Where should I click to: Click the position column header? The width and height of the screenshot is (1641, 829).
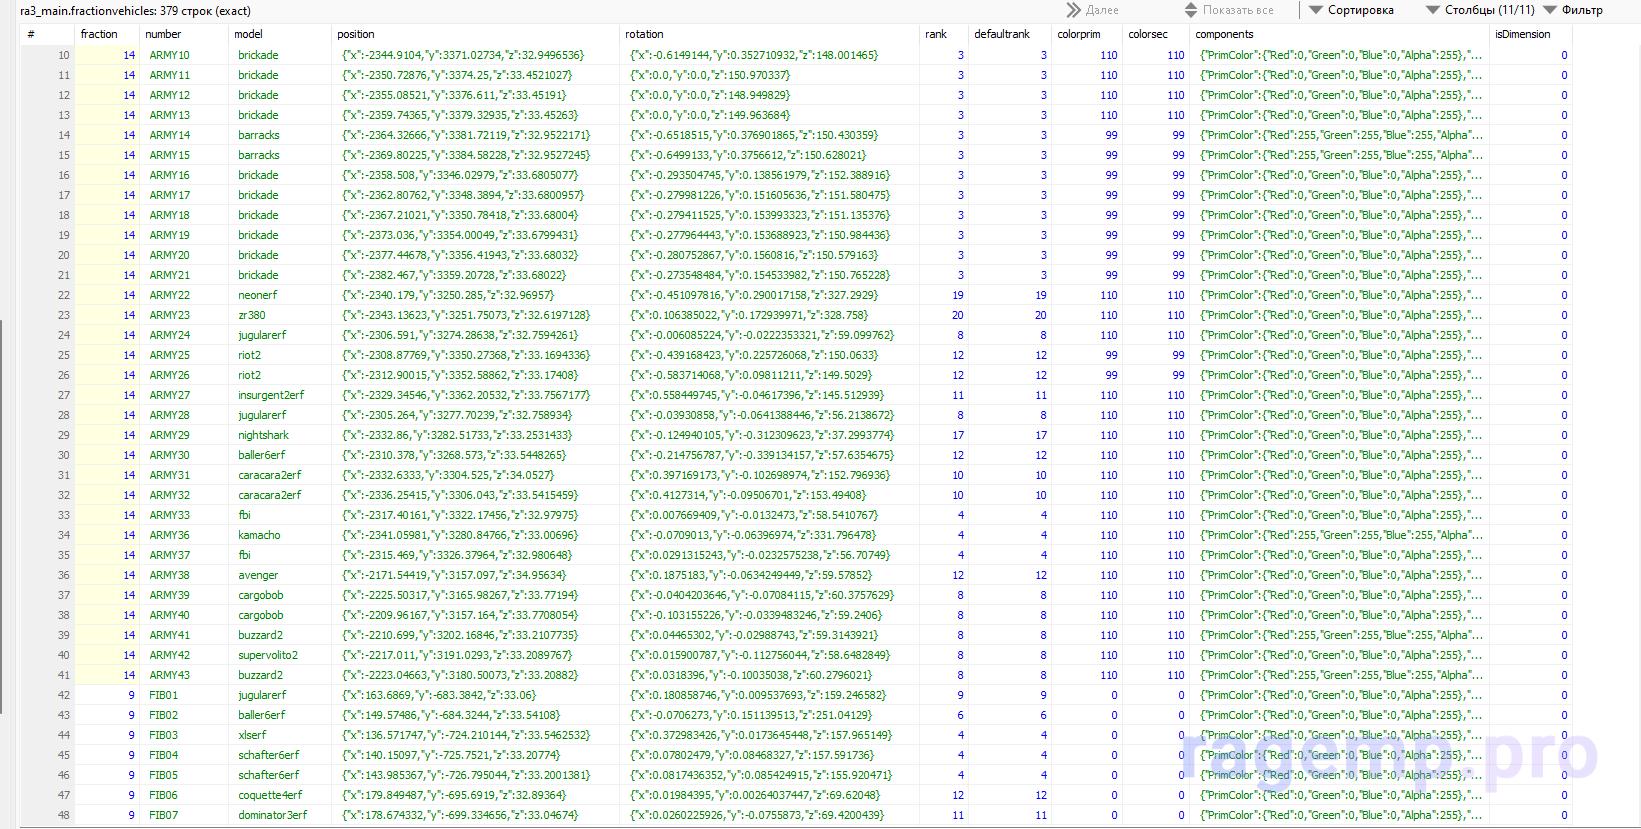(356, 34)
